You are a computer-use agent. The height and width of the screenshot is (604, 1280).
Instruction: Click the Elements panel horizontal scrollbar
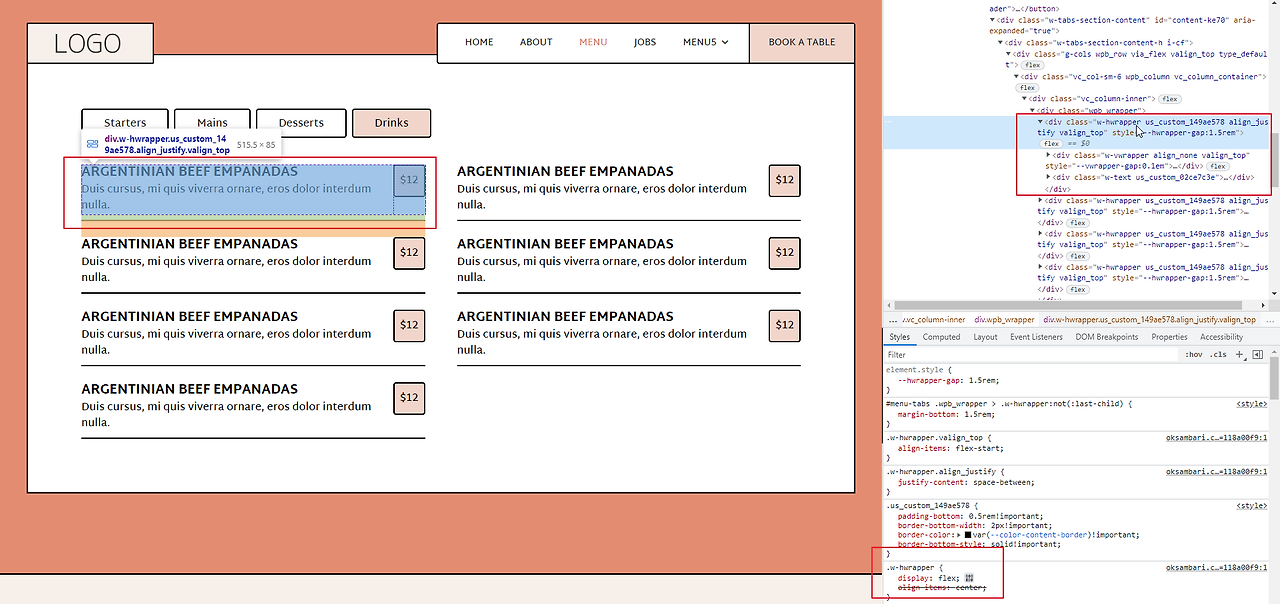(x=1068, y=305)
